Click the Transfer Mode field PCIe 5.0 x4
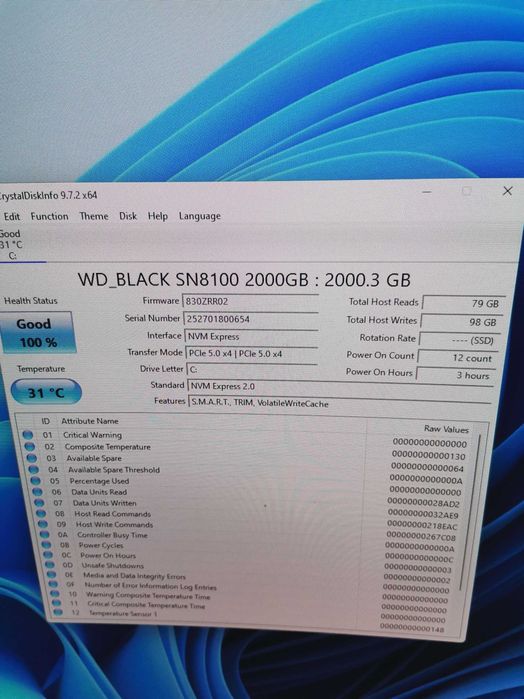The image size is (524, 699). click(251, 354)
